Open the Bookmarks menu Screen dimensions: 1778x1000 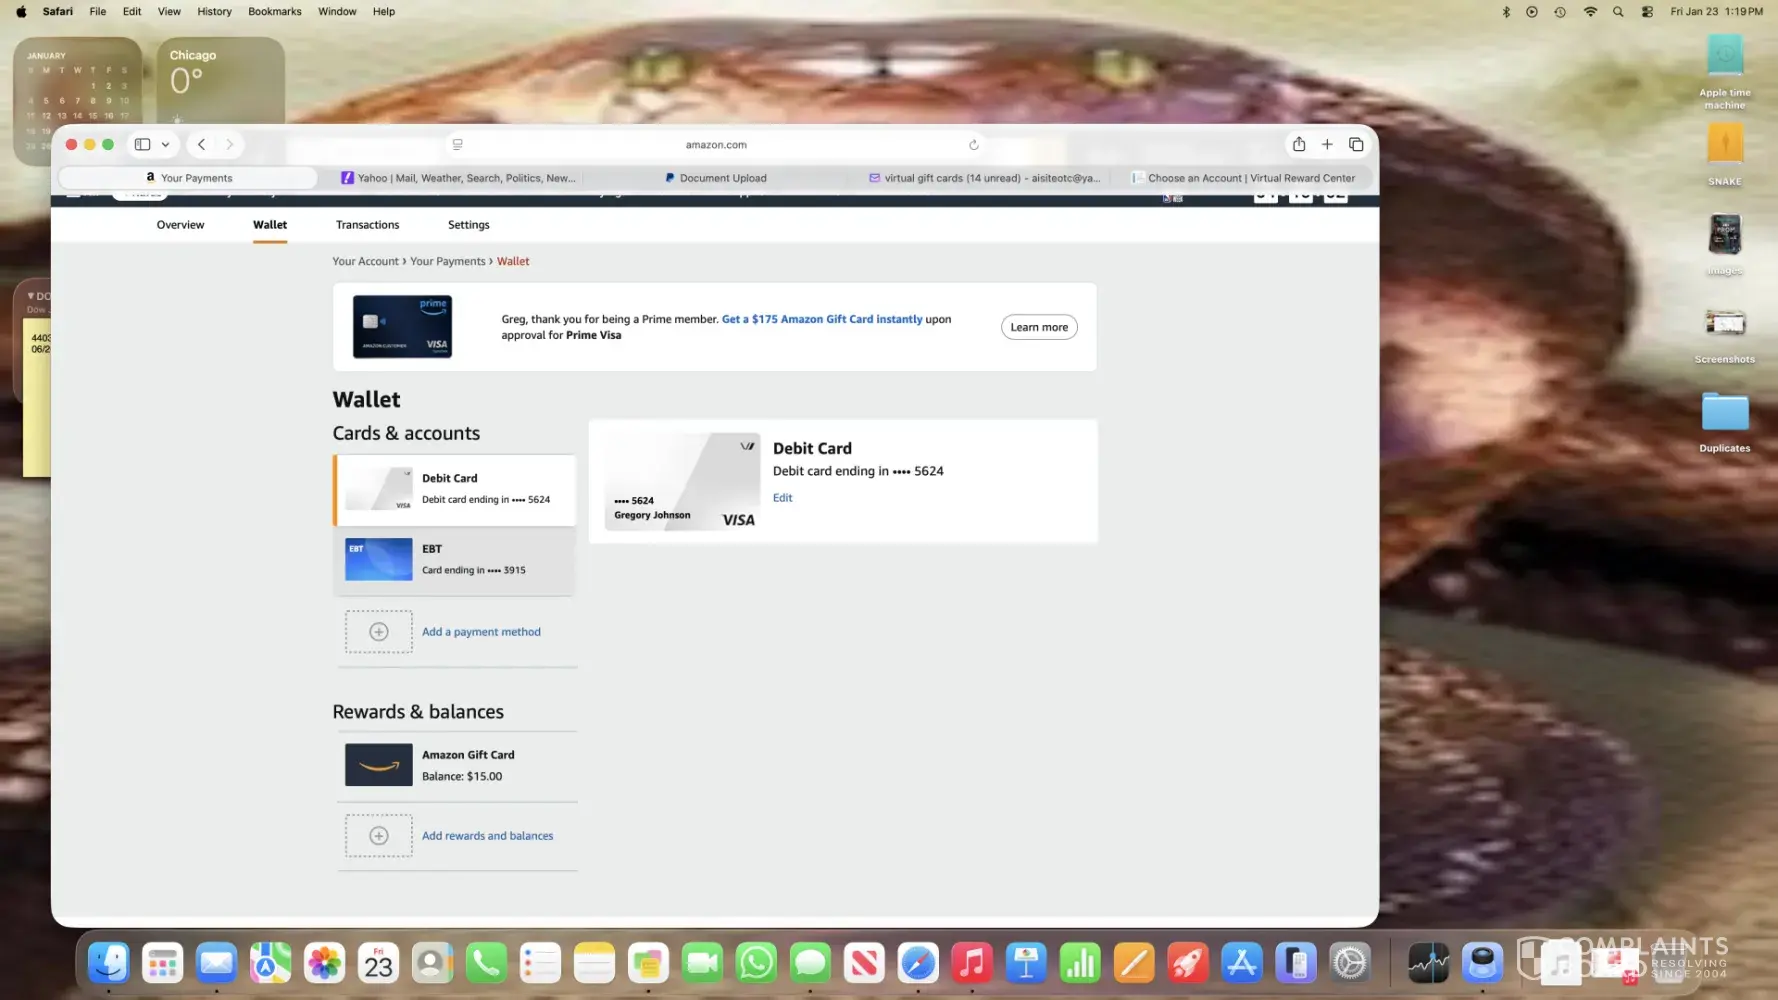pyautogui.click(x=274, y=11)
